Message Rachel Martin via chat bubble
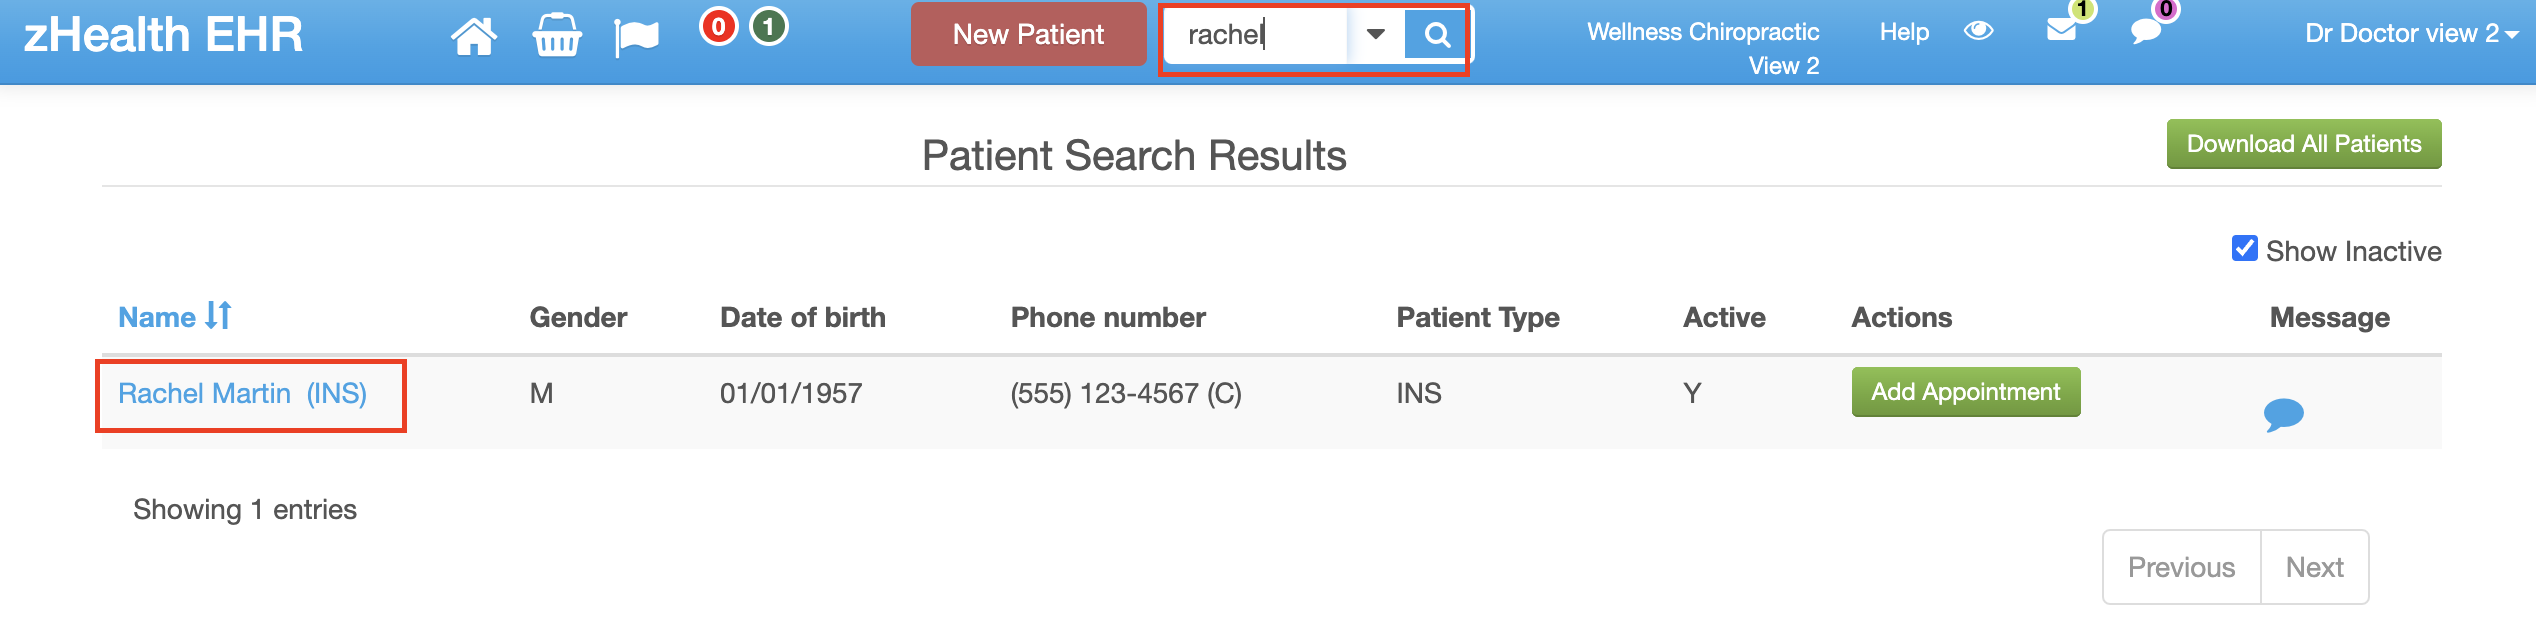 (x=2283, y=414)
